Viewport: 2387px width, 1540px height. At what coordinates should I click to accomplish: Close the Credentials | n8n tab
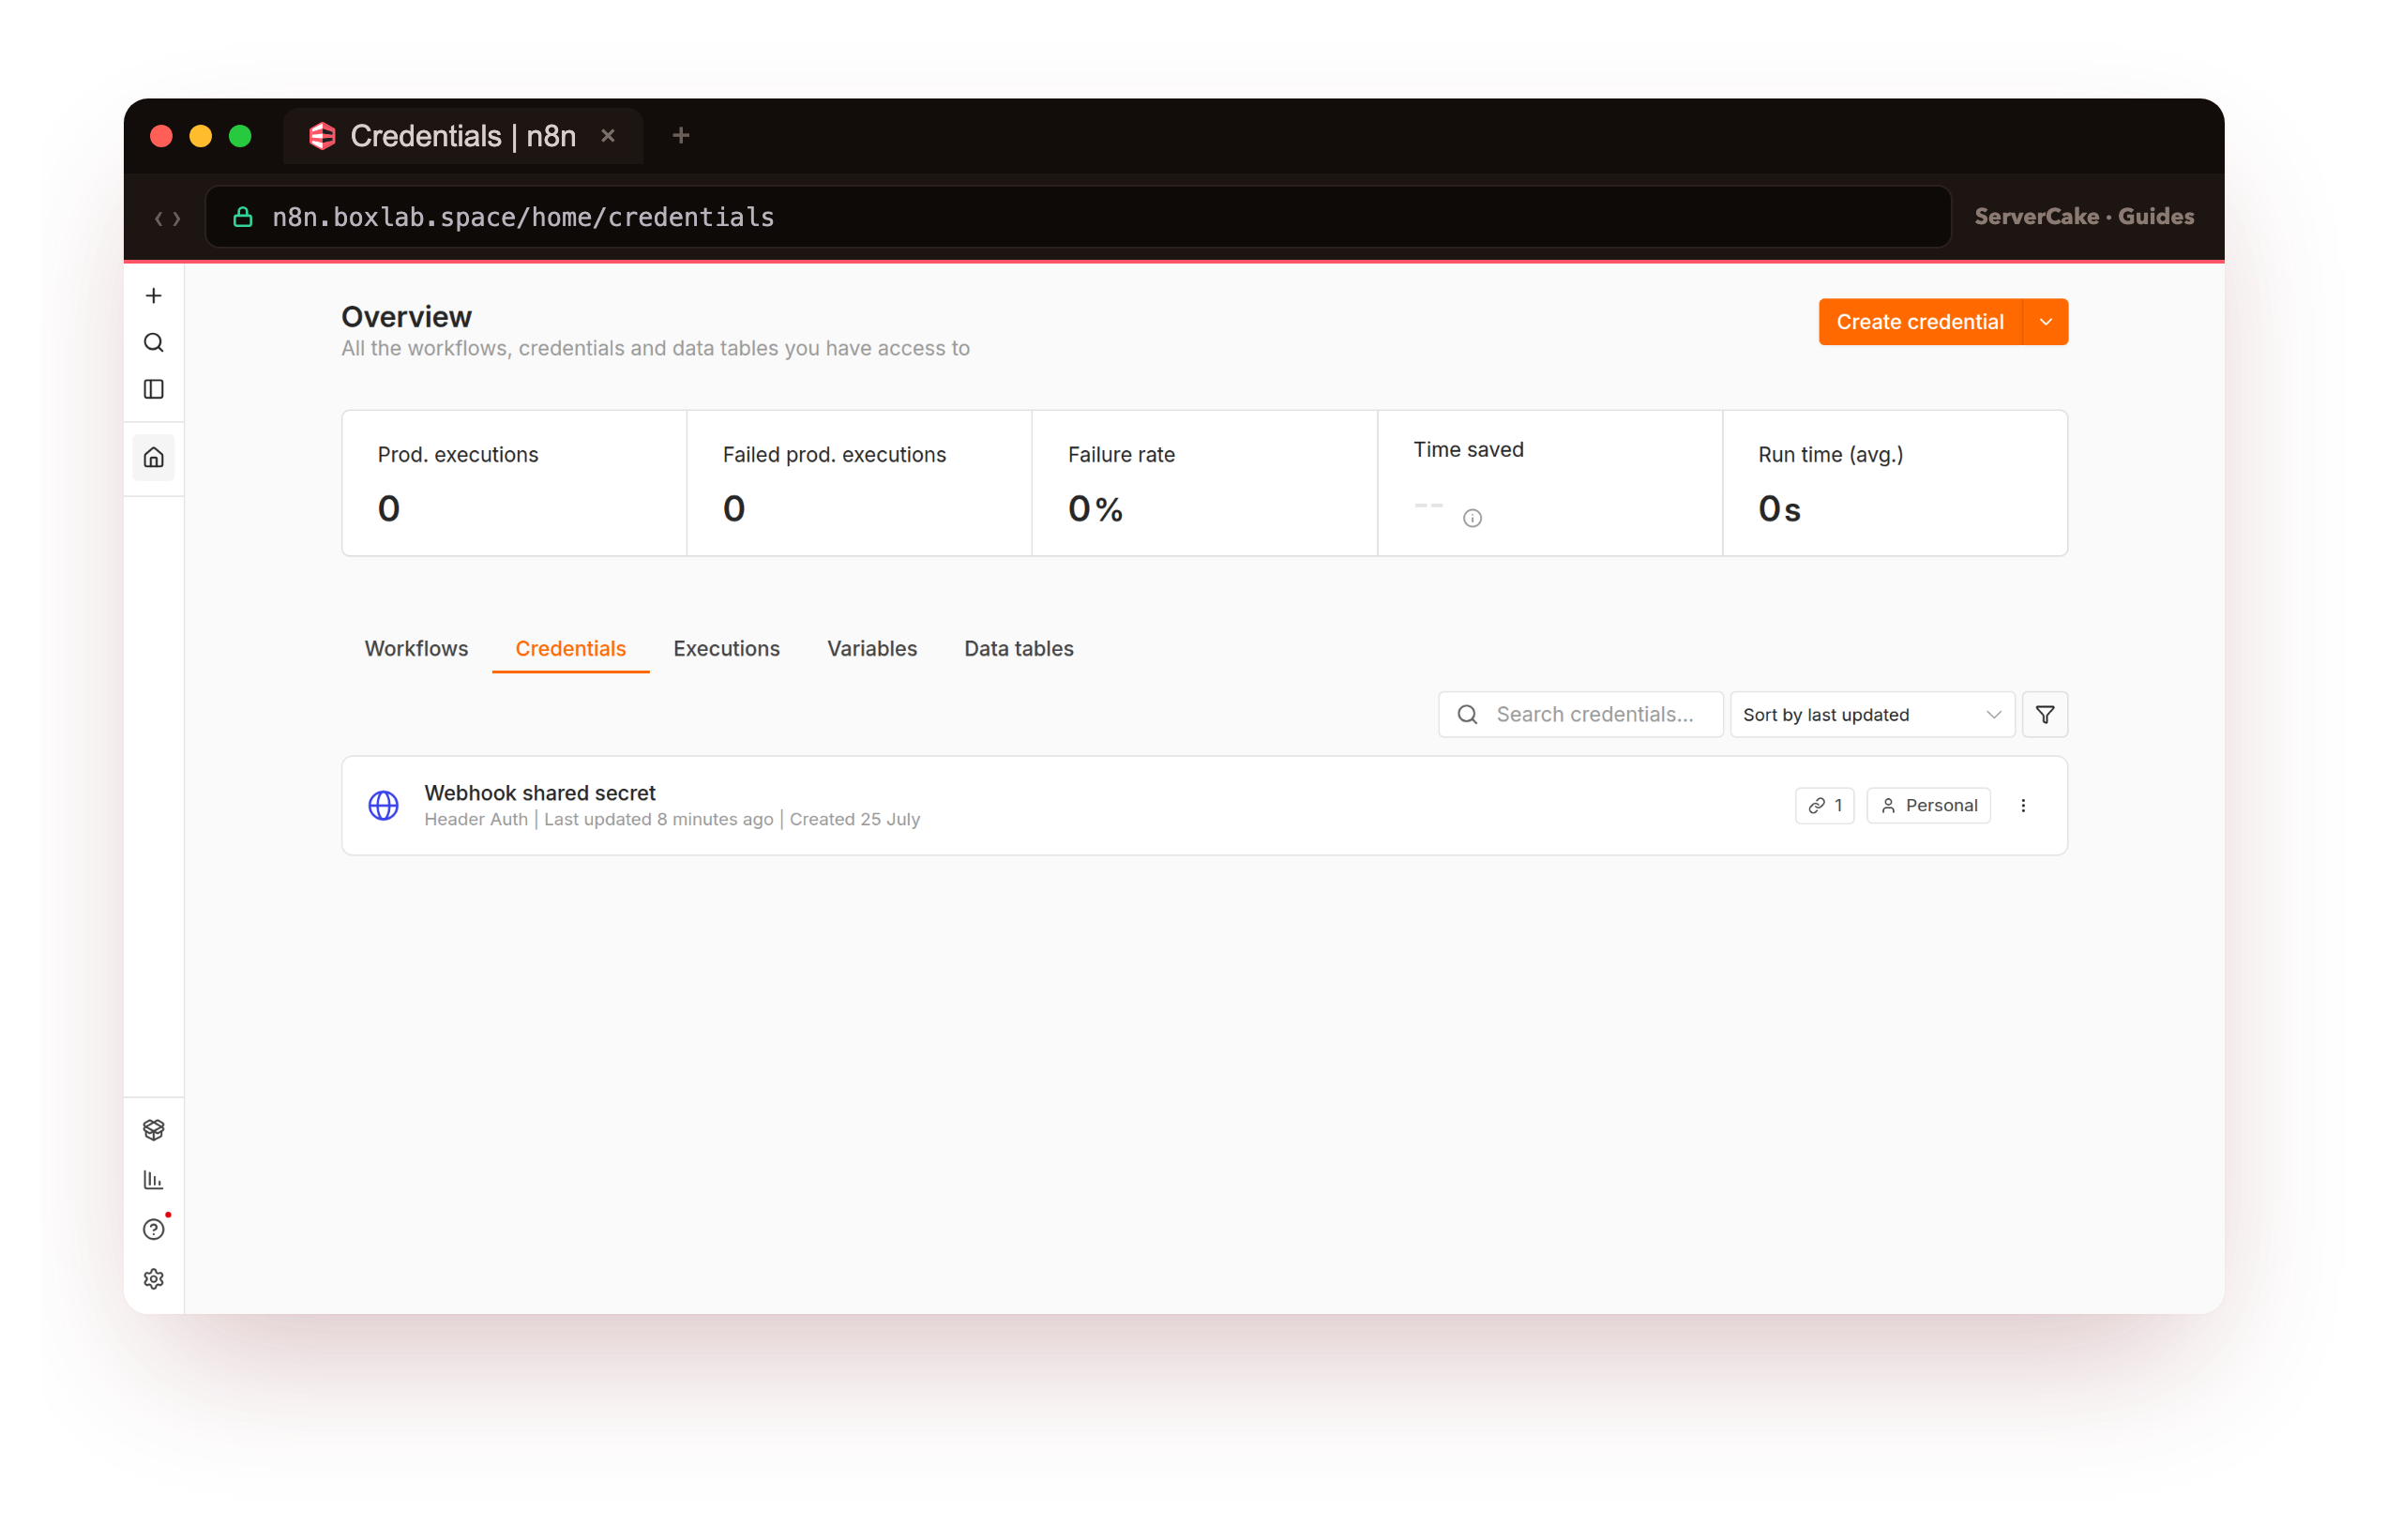point(608,136)
